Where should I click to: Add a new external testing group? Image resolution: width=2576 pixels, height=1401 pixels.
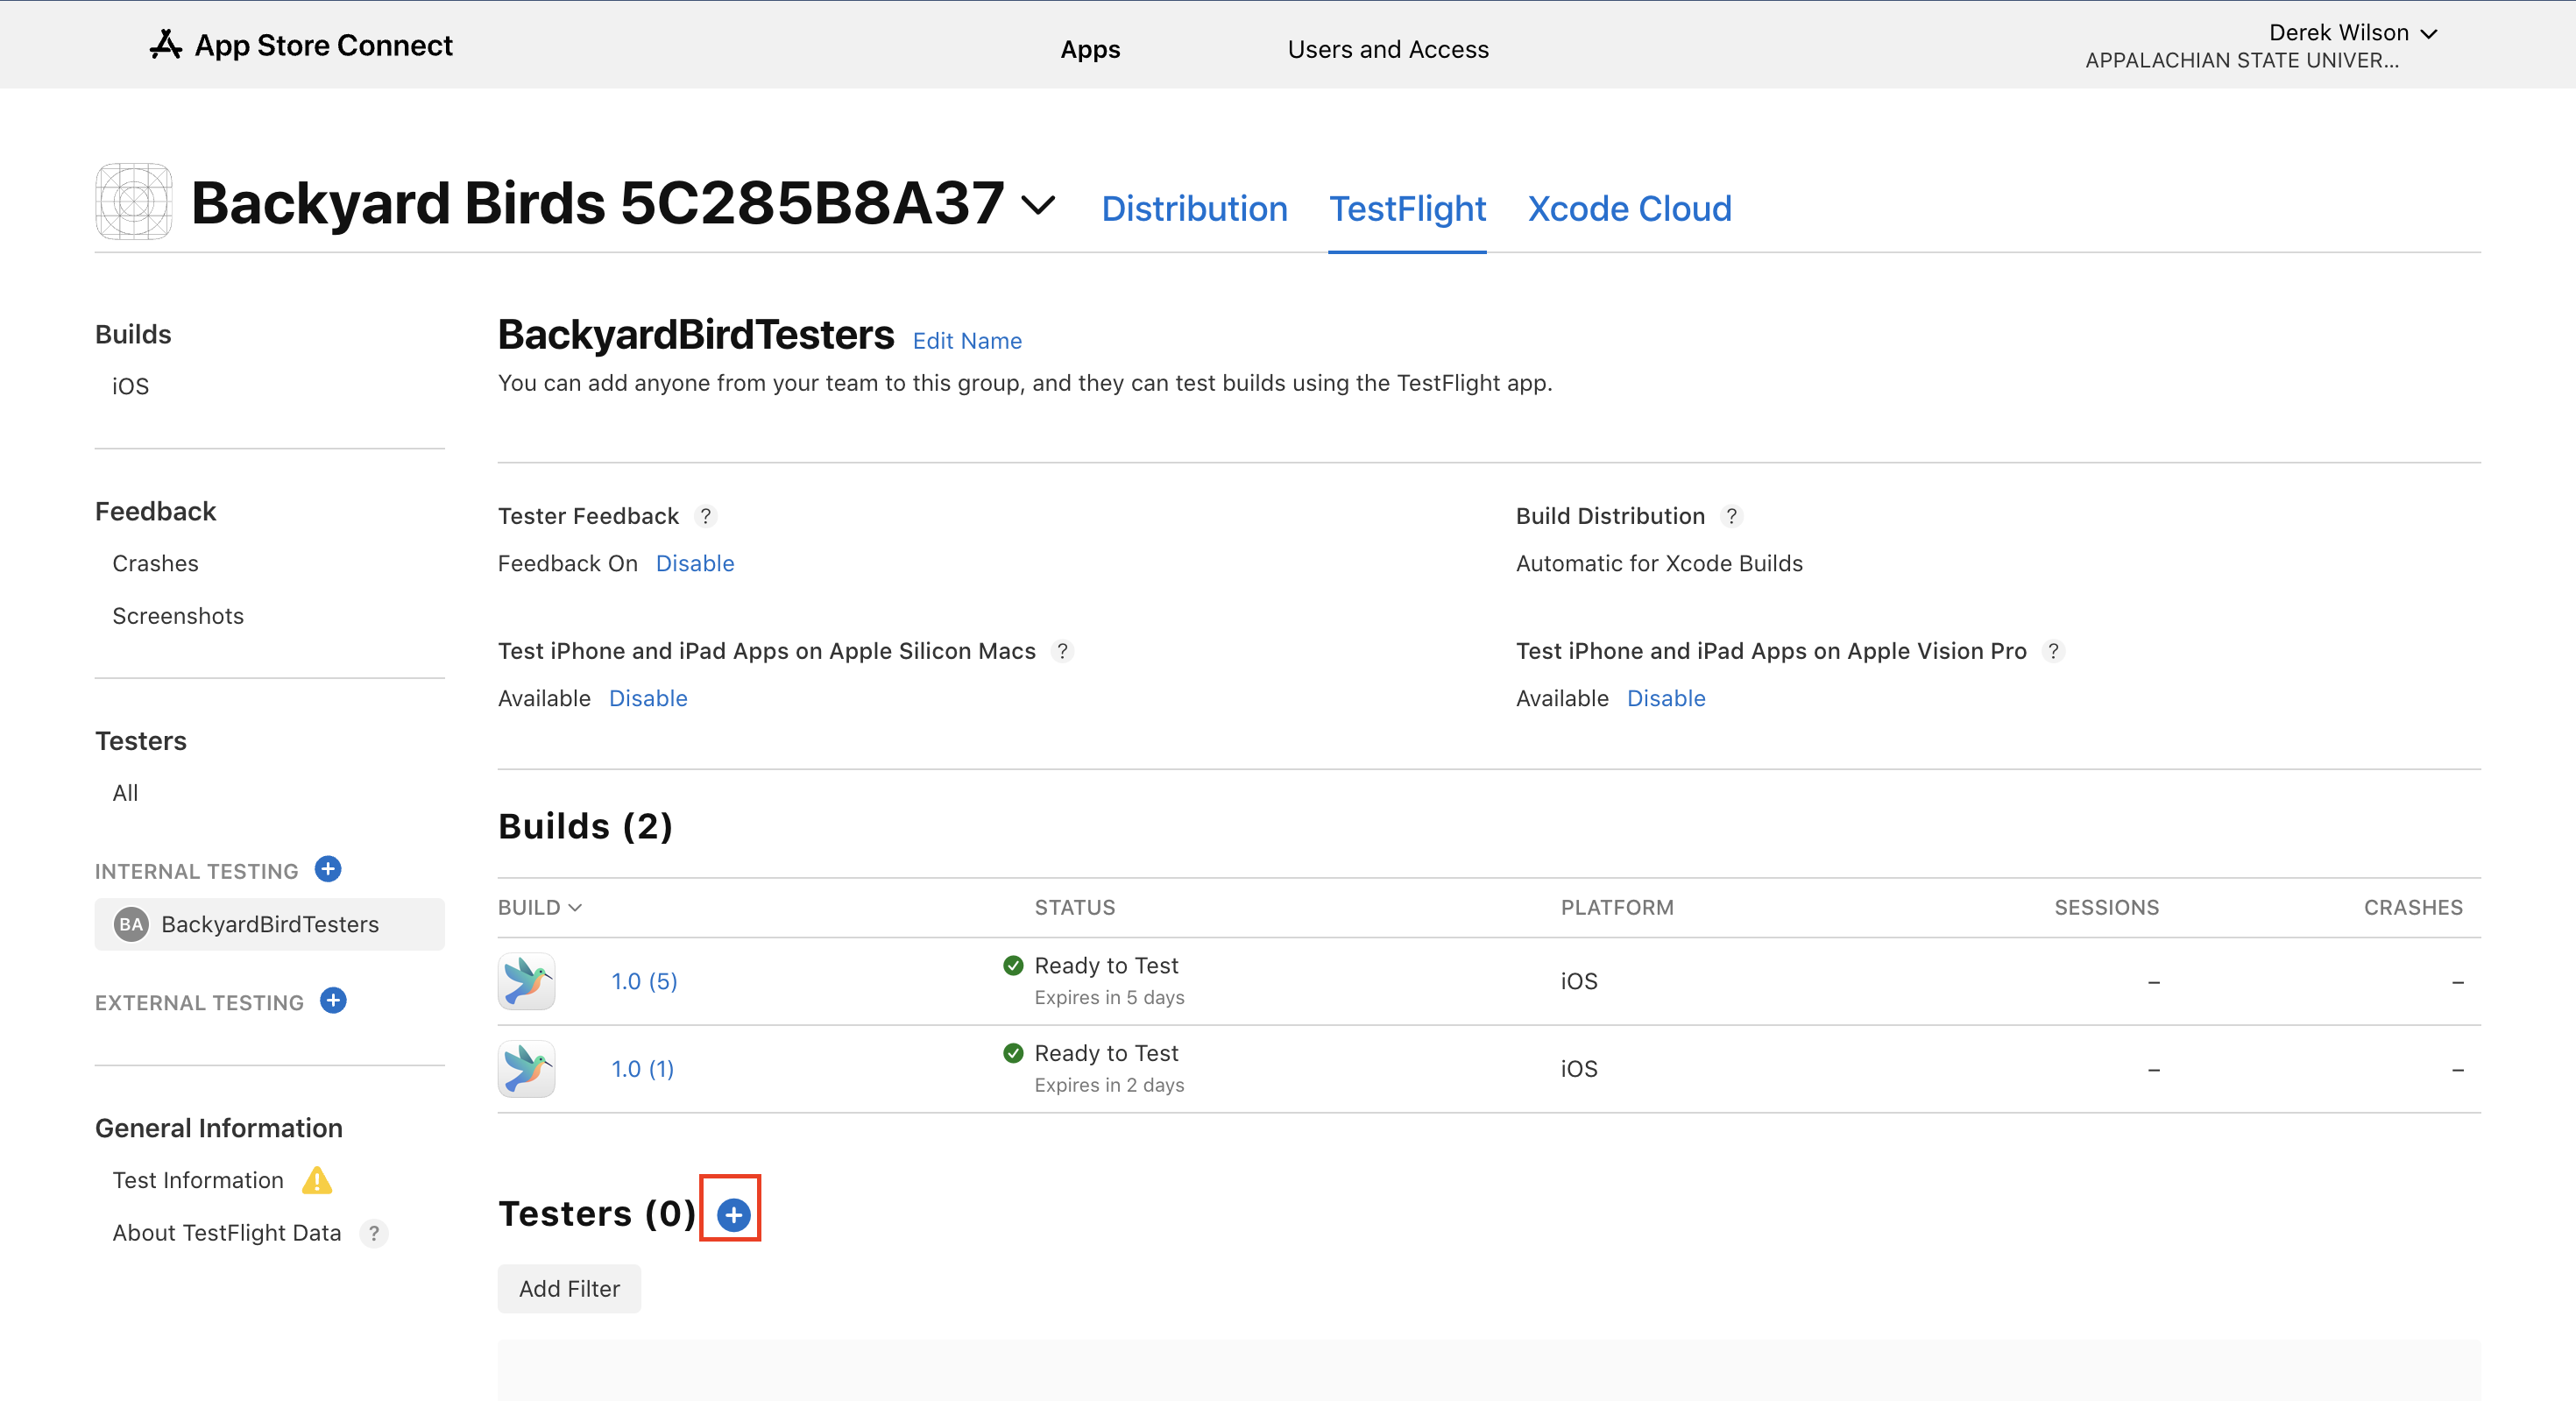coord(333,1000)
